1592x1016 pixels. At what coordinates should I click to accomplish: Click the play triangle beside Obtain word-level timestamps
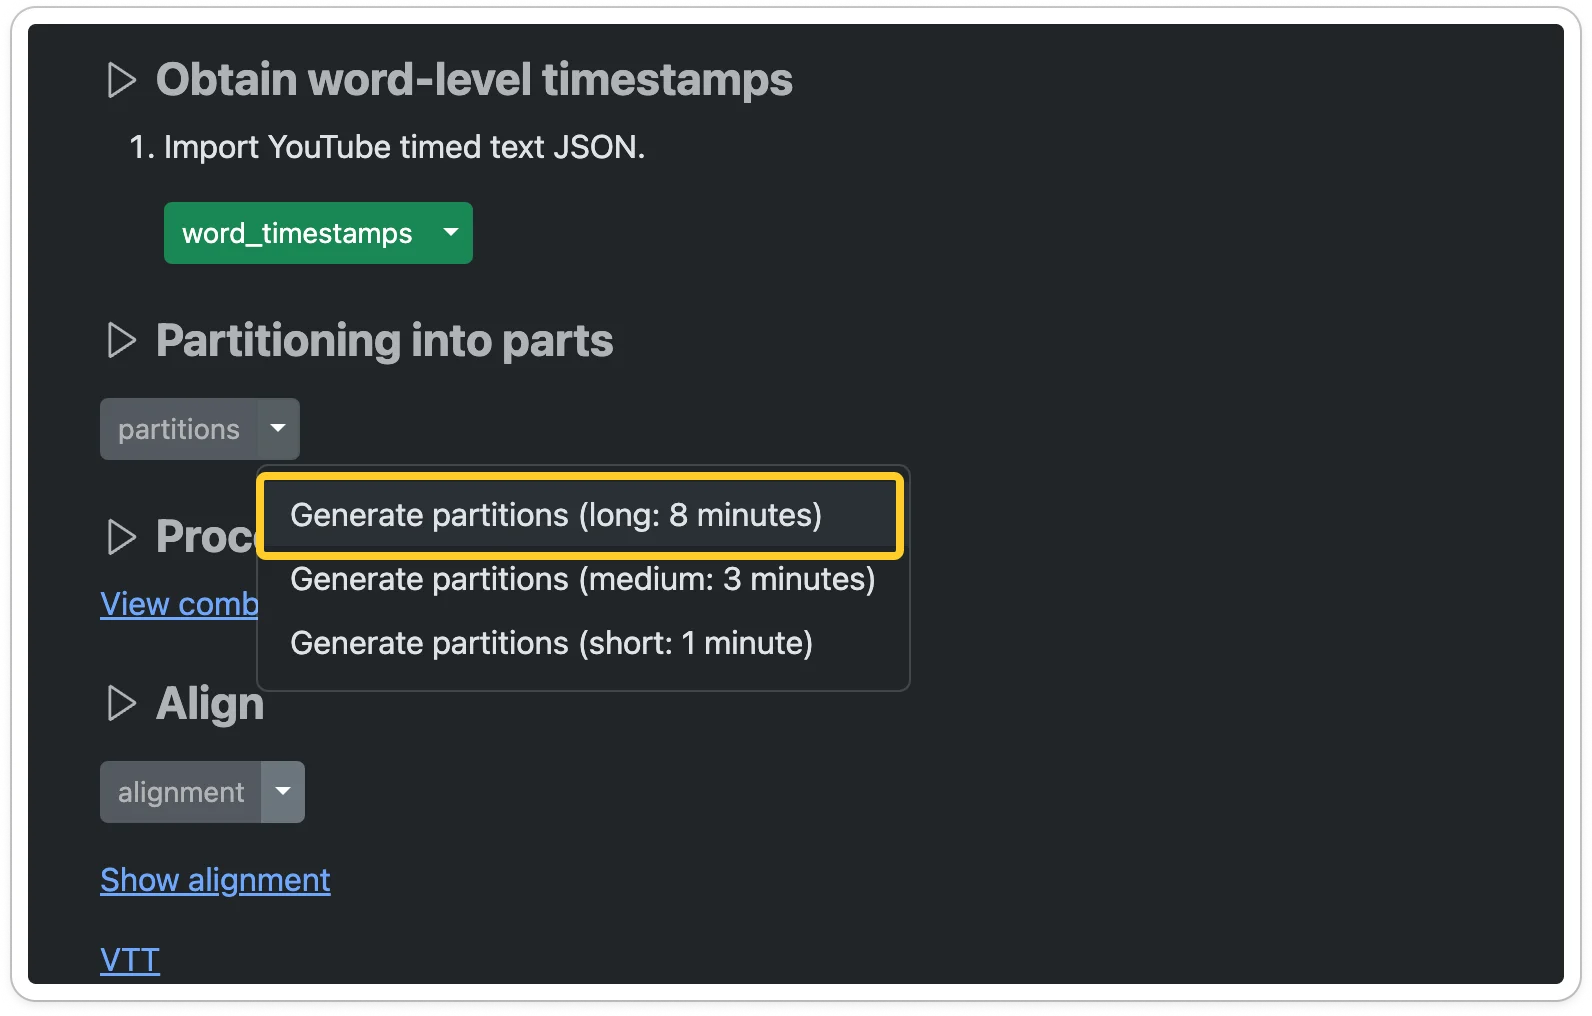point(121,80)
